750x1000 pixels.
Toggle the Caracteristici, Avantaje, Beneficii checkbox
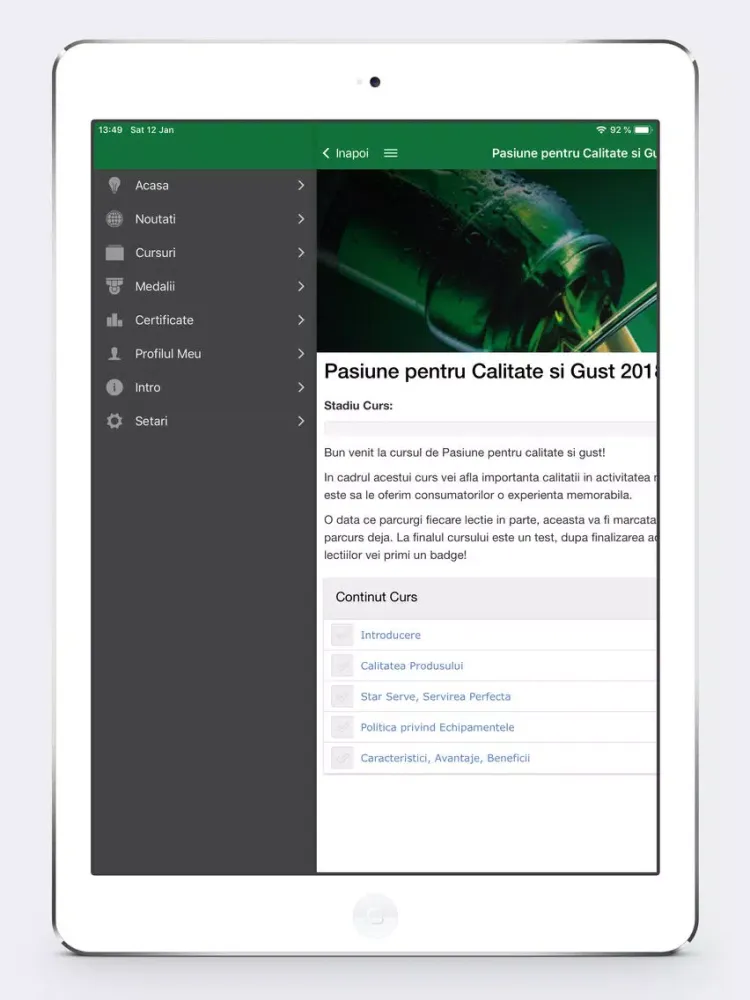click(x=342, y=758)
